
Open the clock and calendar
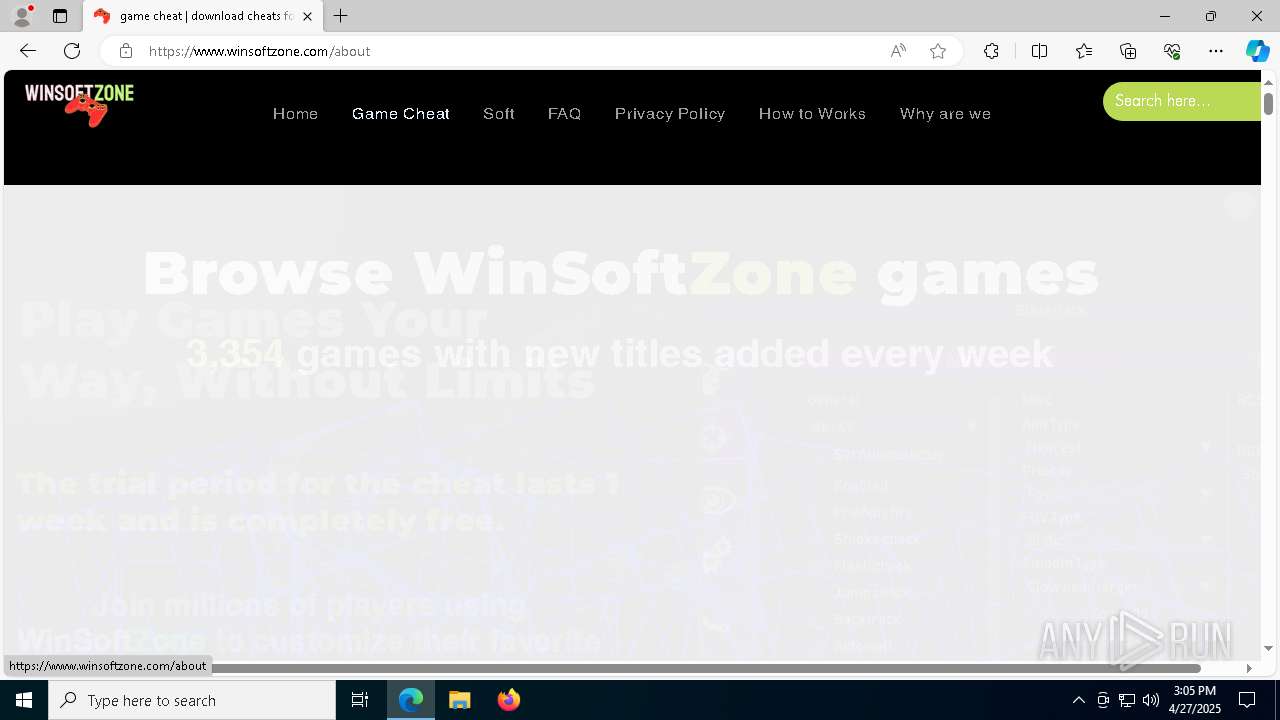tap(1197, 700)
